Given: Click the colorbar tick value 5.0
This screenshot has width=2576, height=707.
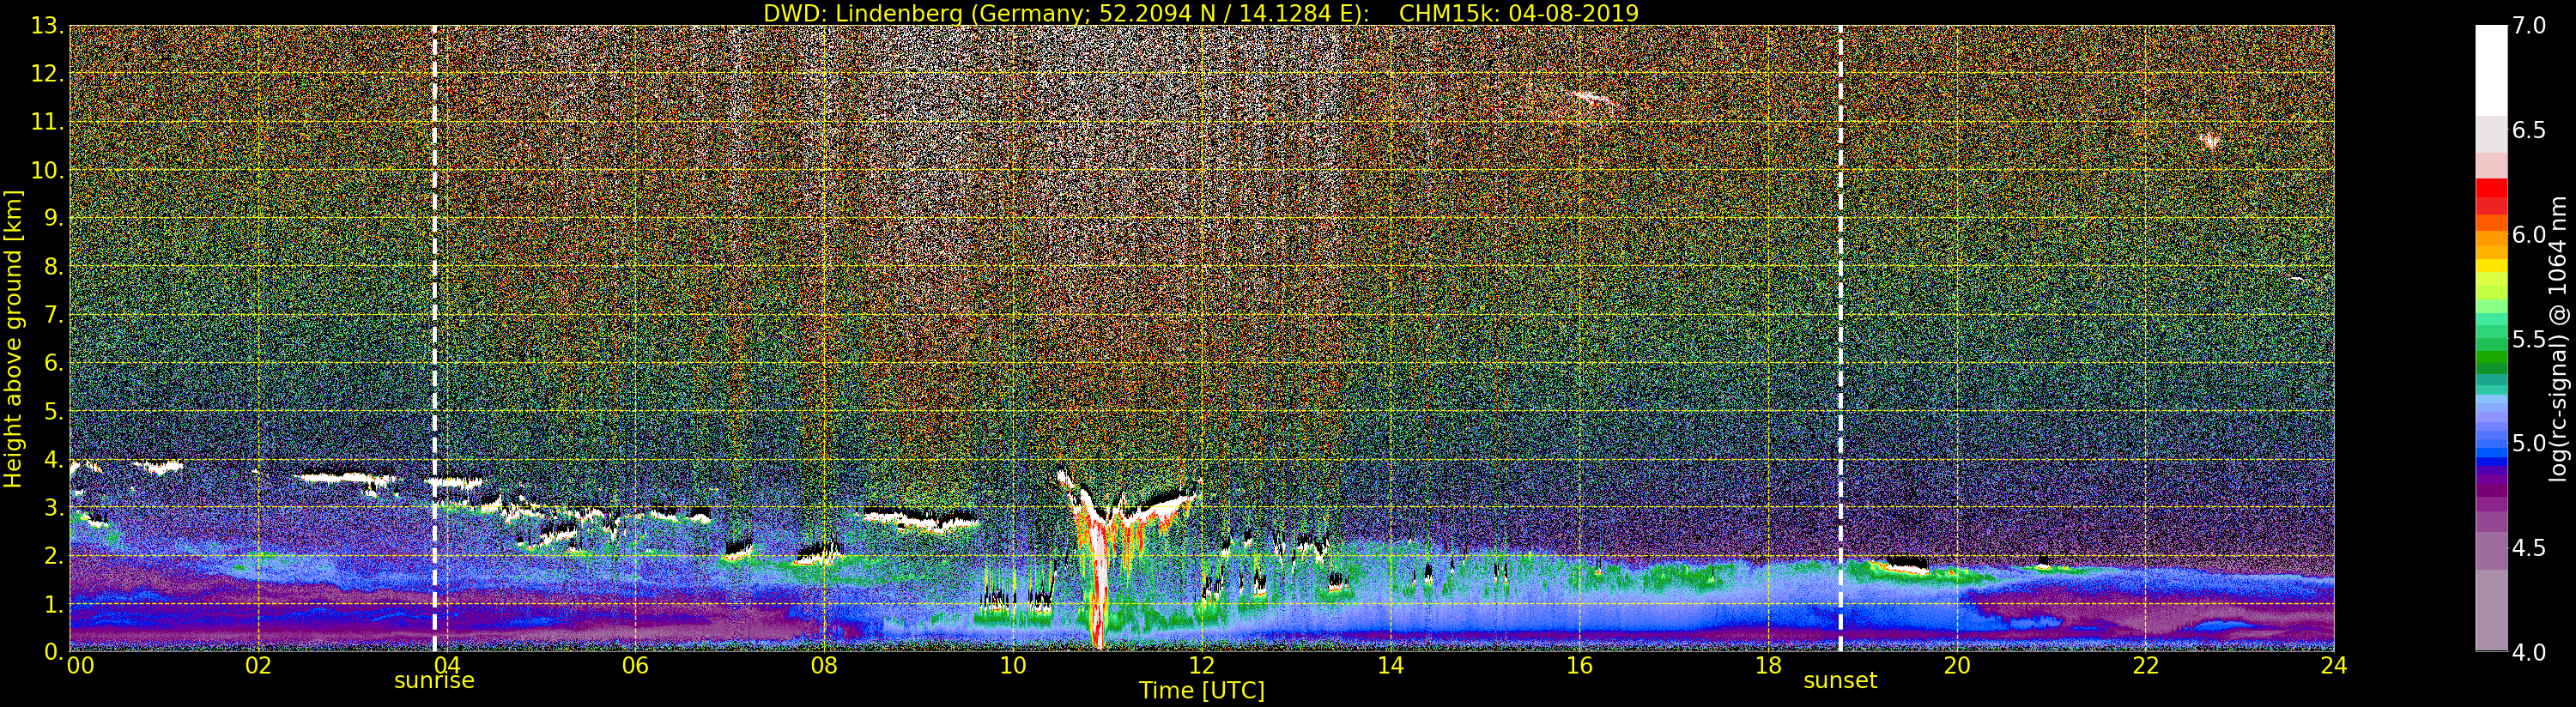Looking at the screenshot, I should coord(2529,444).
